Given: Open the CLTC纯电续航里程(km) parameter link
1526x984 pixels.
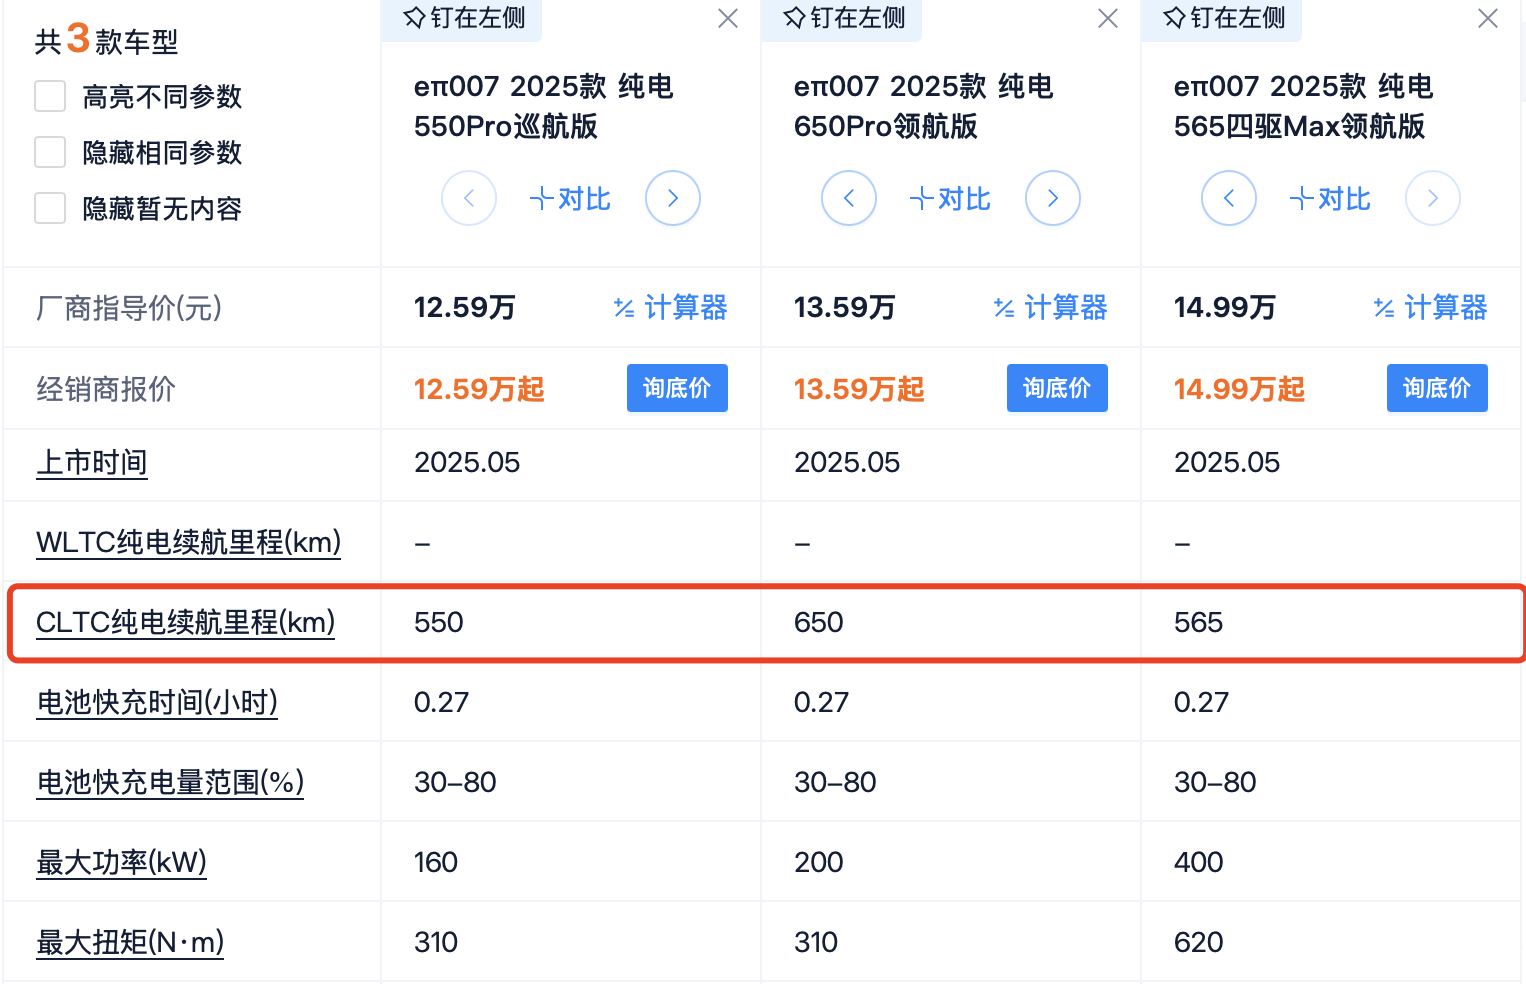Looking at the screenshot, I should click(185, 622).
